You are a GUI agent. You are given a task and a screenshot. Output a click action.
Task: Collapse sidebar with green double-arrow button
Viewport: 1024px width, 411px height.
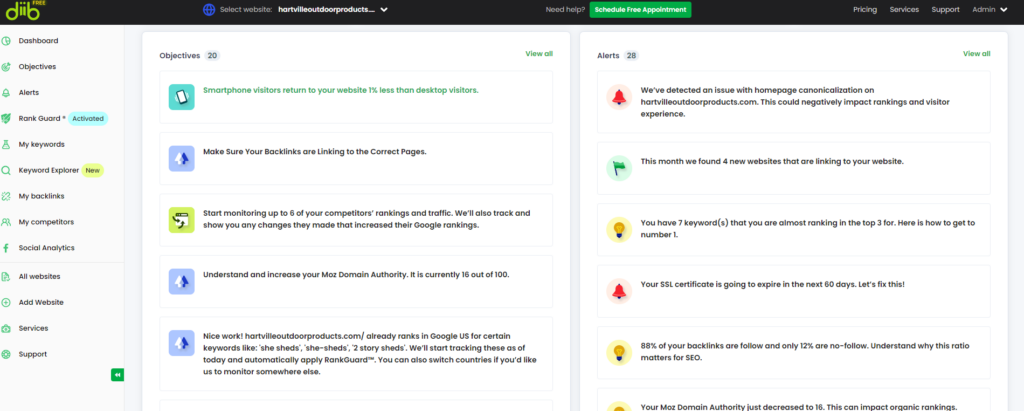point(117,375)
